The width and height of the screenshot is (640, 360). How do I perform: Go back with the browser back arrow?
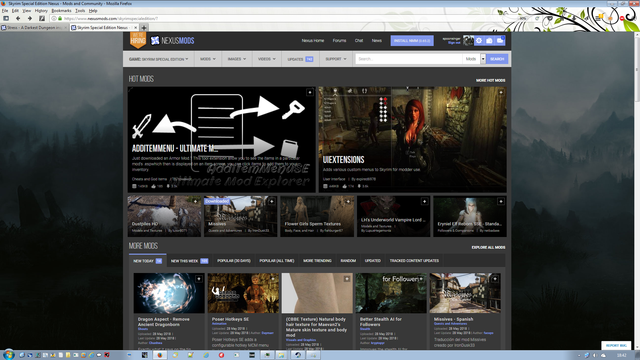pyautogui.click(x=18, y=18)
